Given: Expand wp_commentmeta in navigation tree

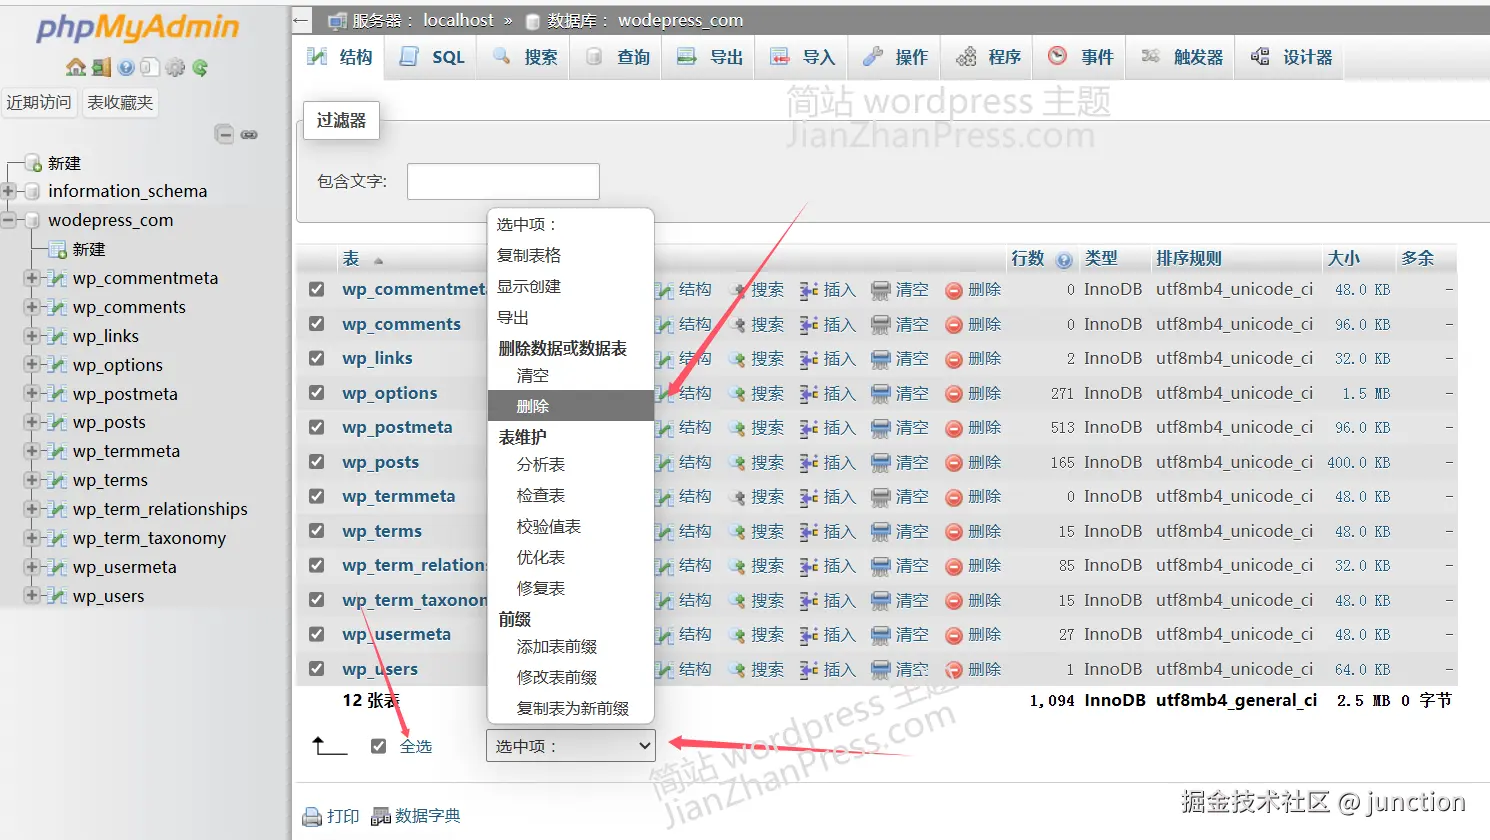Looking at the screenshot, I should (x=32, y=278).
